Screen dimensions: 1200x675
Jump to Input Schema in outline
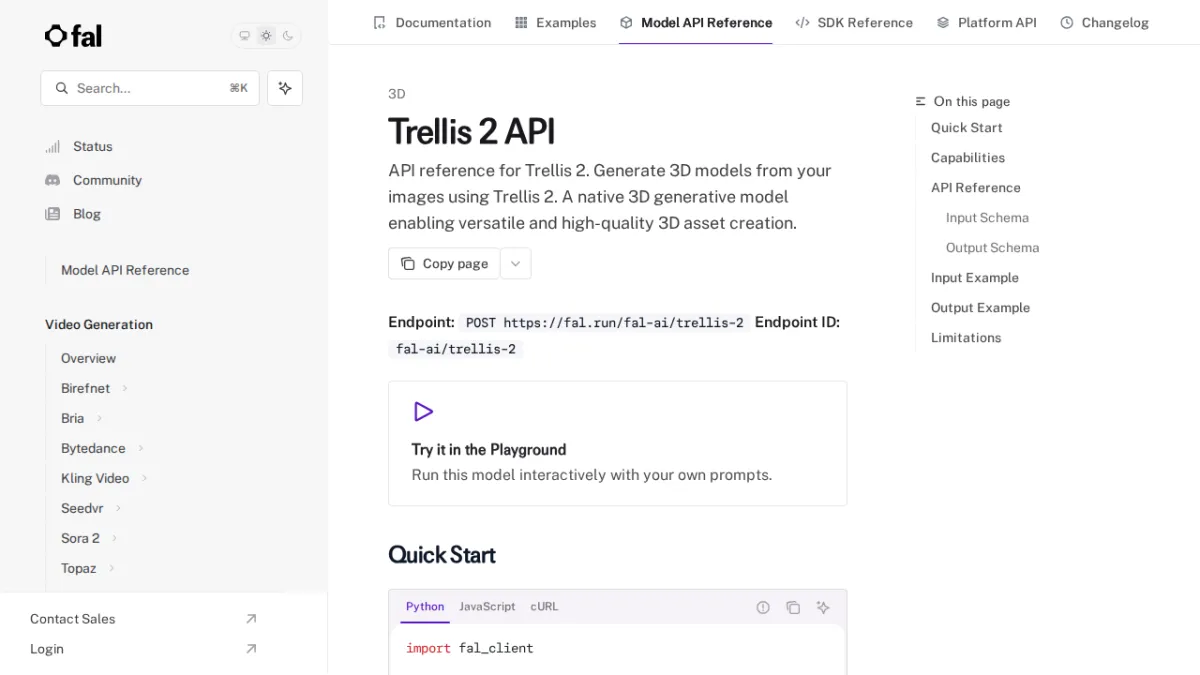pos(987,218)
